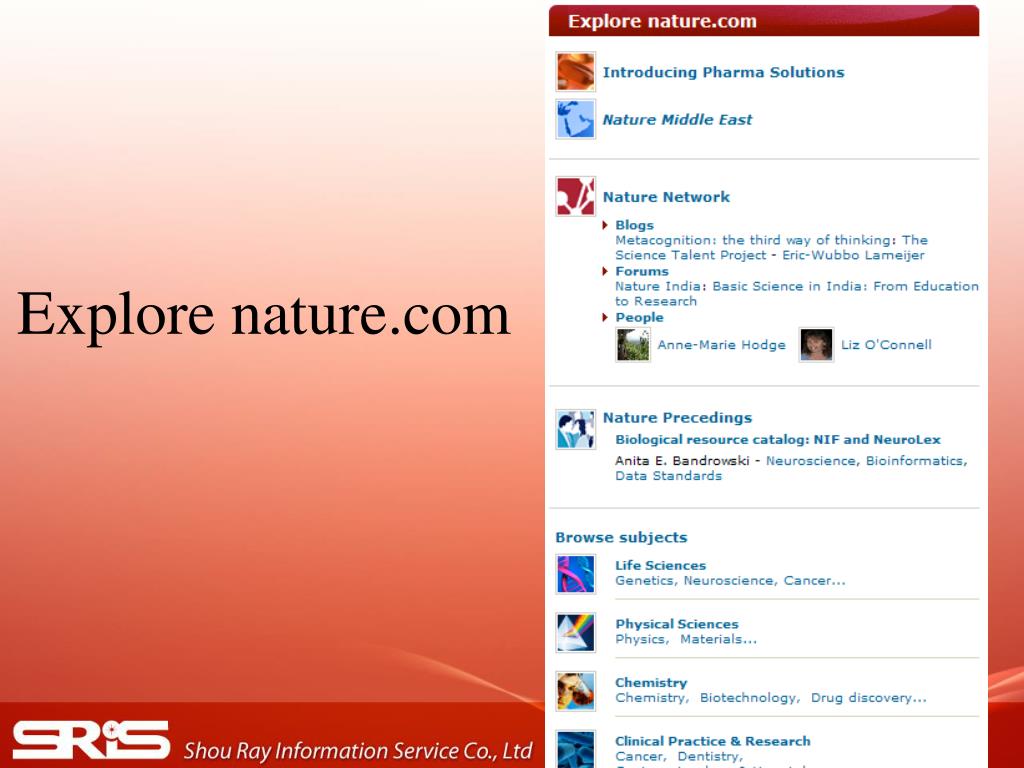This screenshot has height=768, width=1024.
Task: Click the Browse subjects heading
Action: 621,537
